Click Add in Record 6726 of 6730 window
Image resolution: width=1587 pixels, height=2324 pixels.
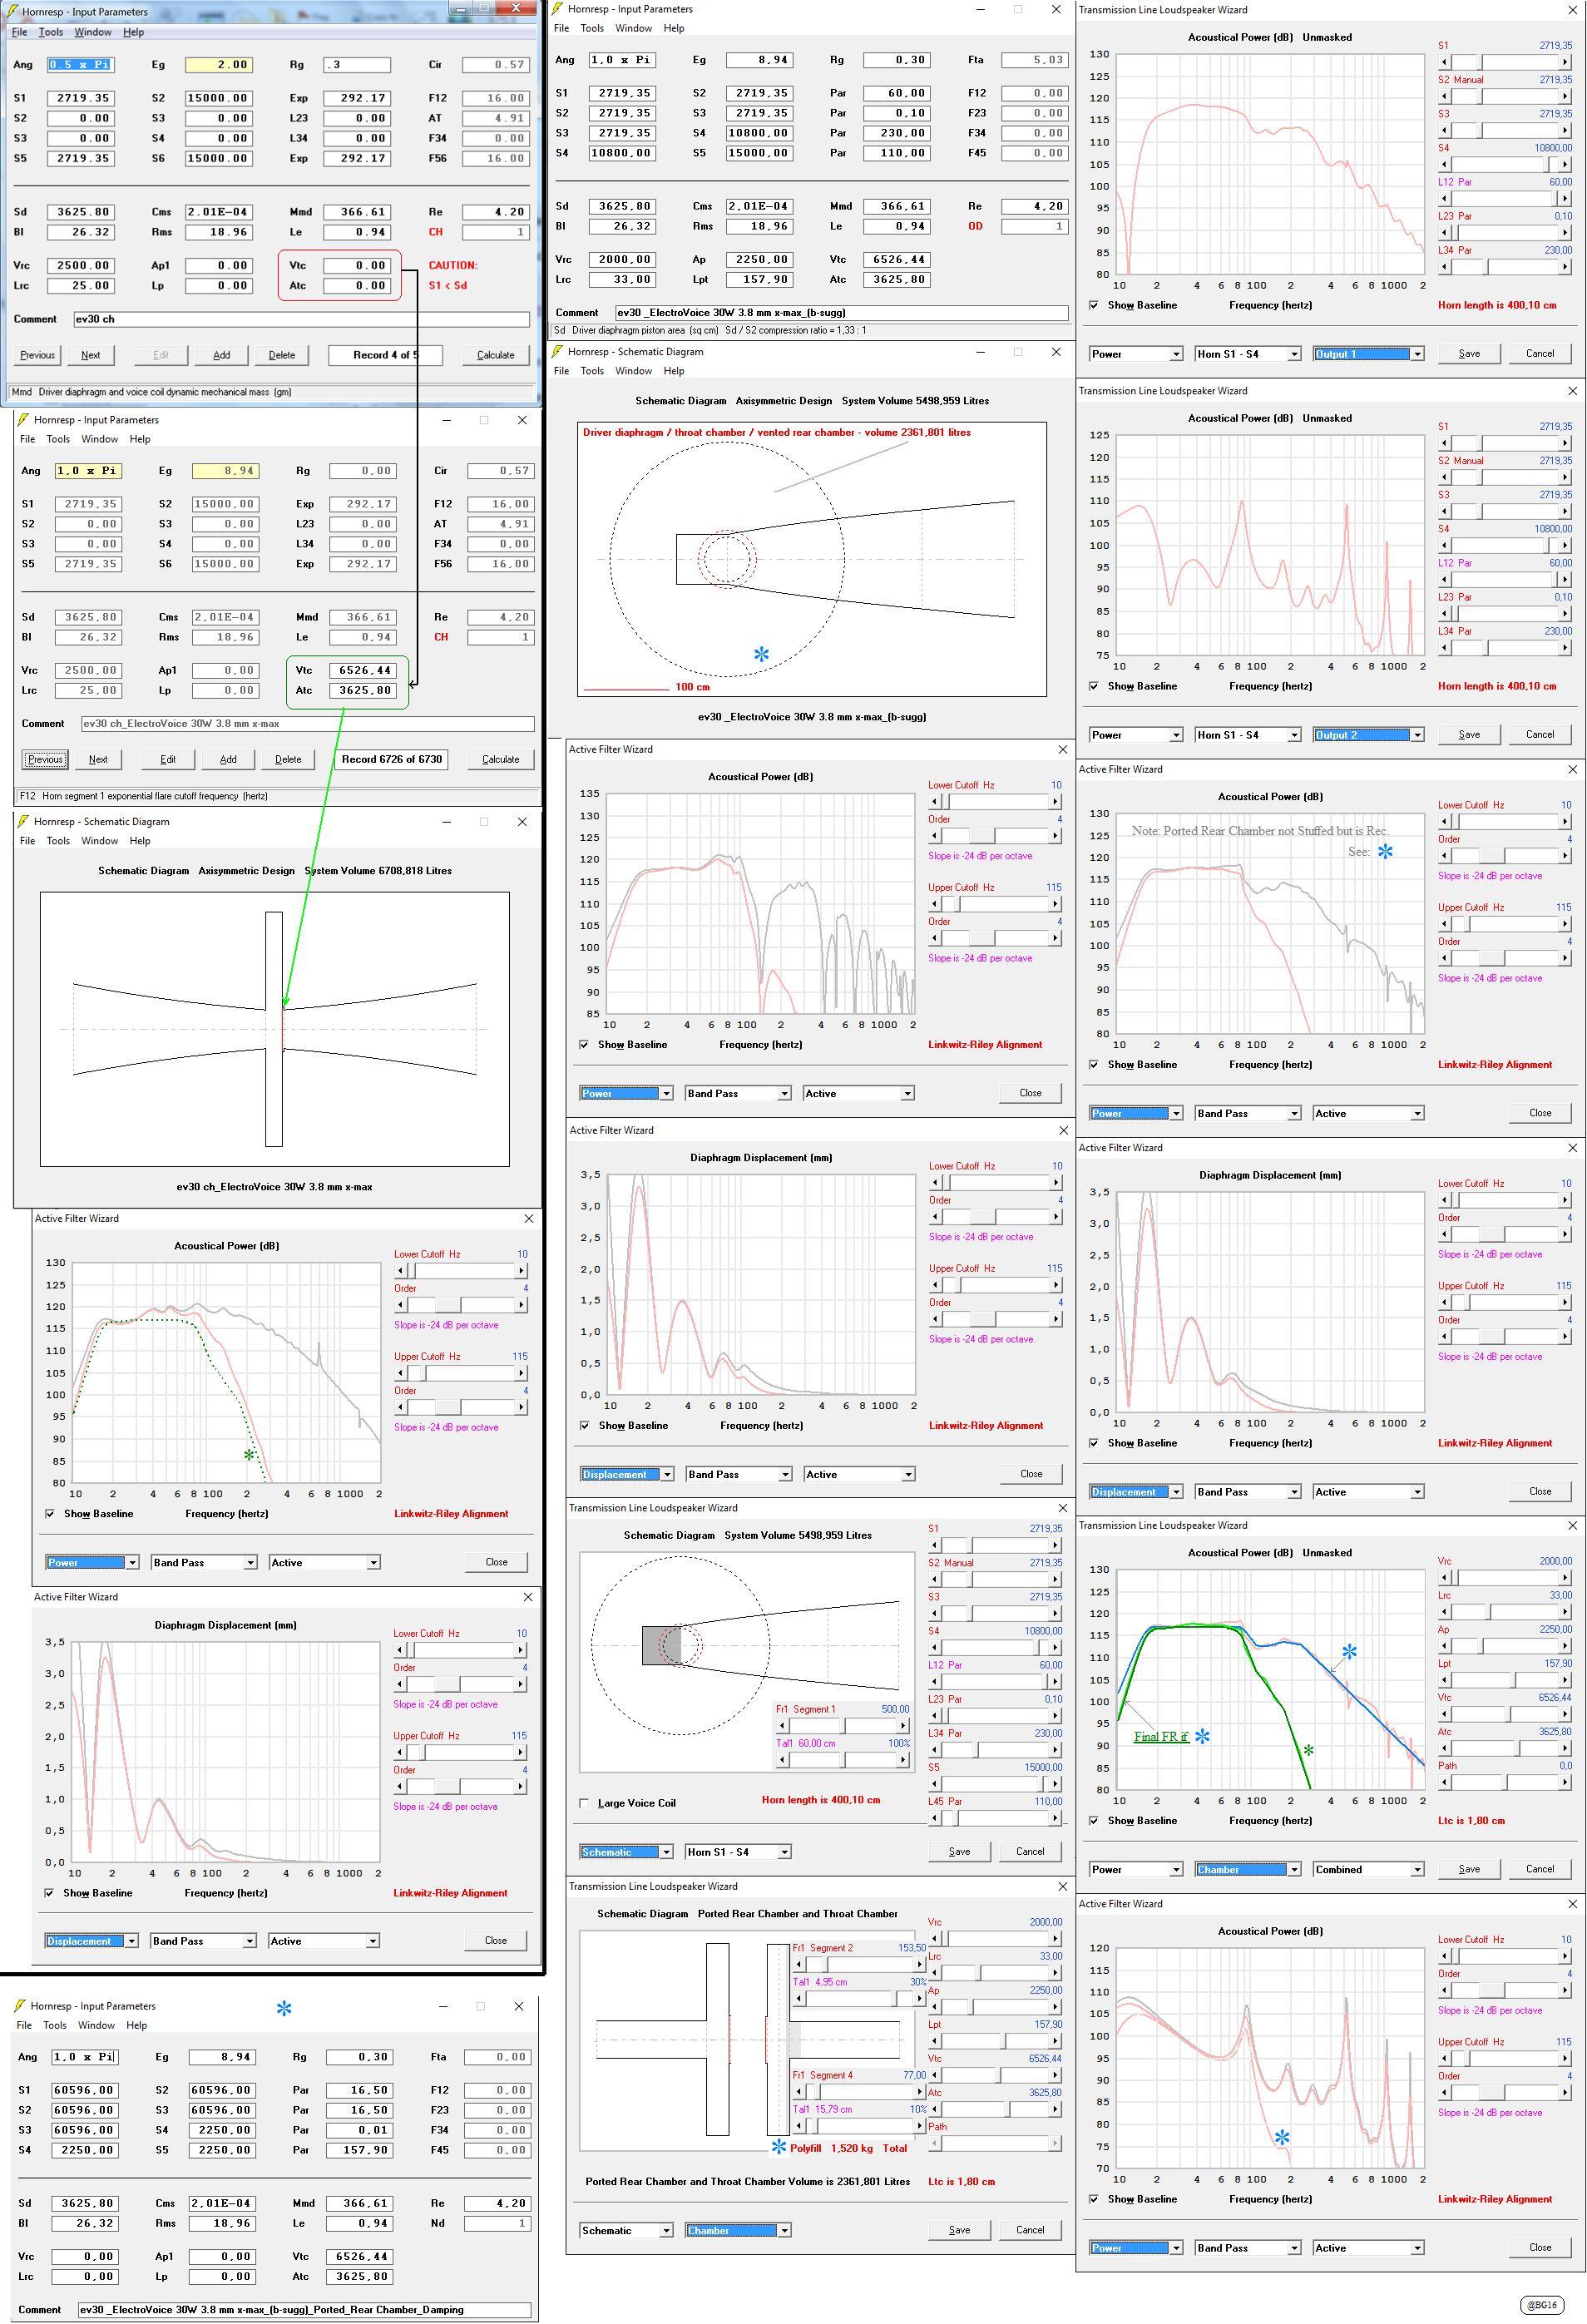pyautogui.click(x=228, y=759)
